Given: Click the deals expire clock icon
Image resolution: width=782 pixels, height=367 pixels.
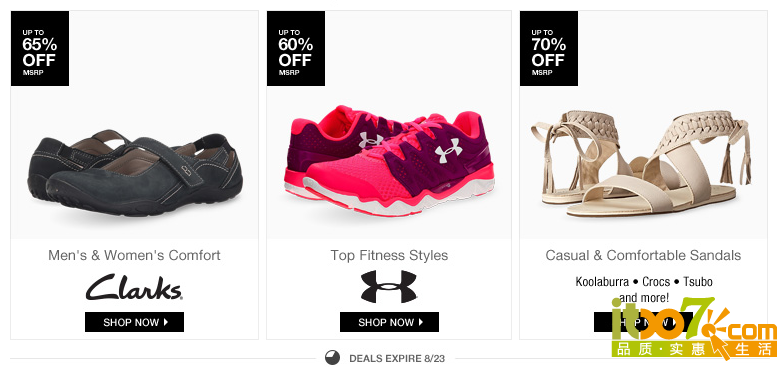Looking at the screenshot, I should 332,358.
